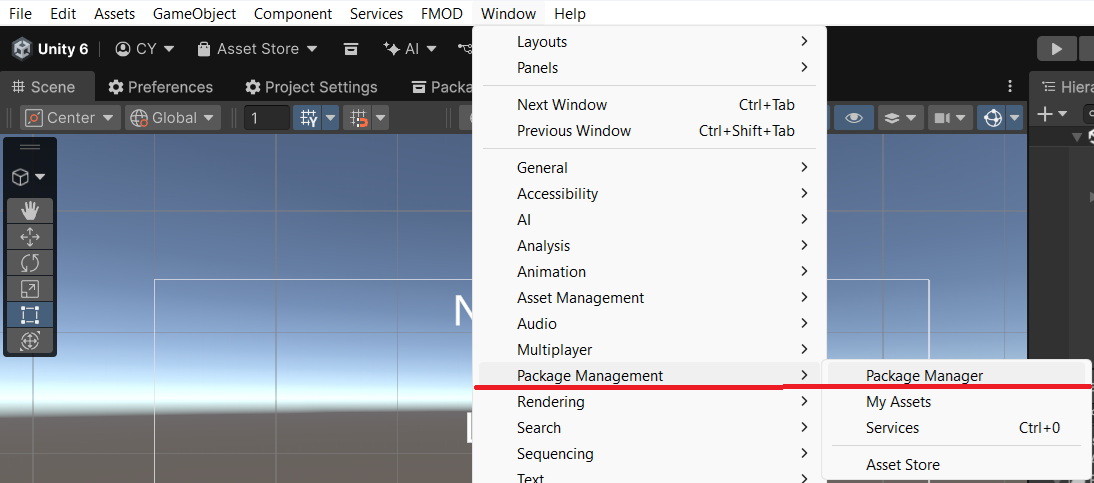1094x483 pixels.
Task: Click the overlay toolbar drag handle
Action: tap(30, 147)
